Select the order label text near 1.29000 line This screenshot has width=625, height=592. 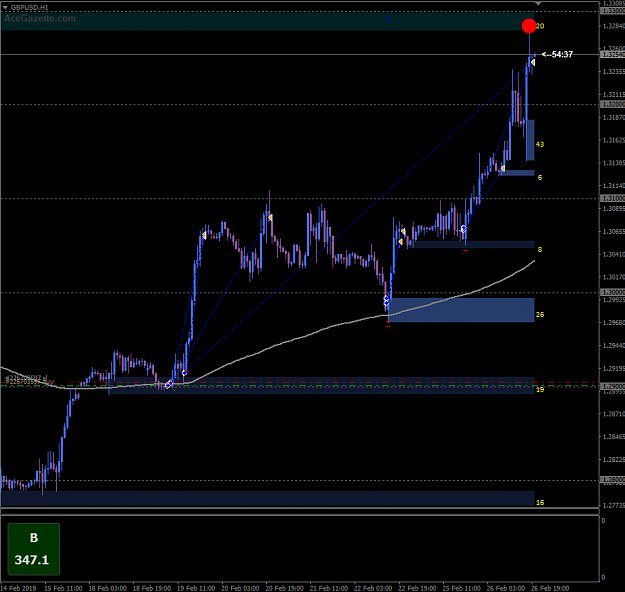pyautogui.click(x=28, y=380)
